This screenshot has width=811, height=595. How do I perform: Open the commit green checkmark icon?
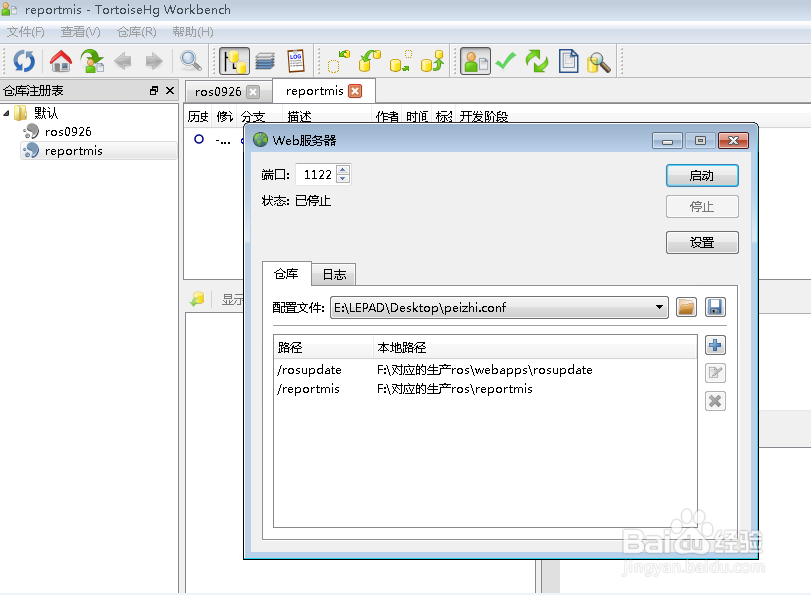click(505, 61)
